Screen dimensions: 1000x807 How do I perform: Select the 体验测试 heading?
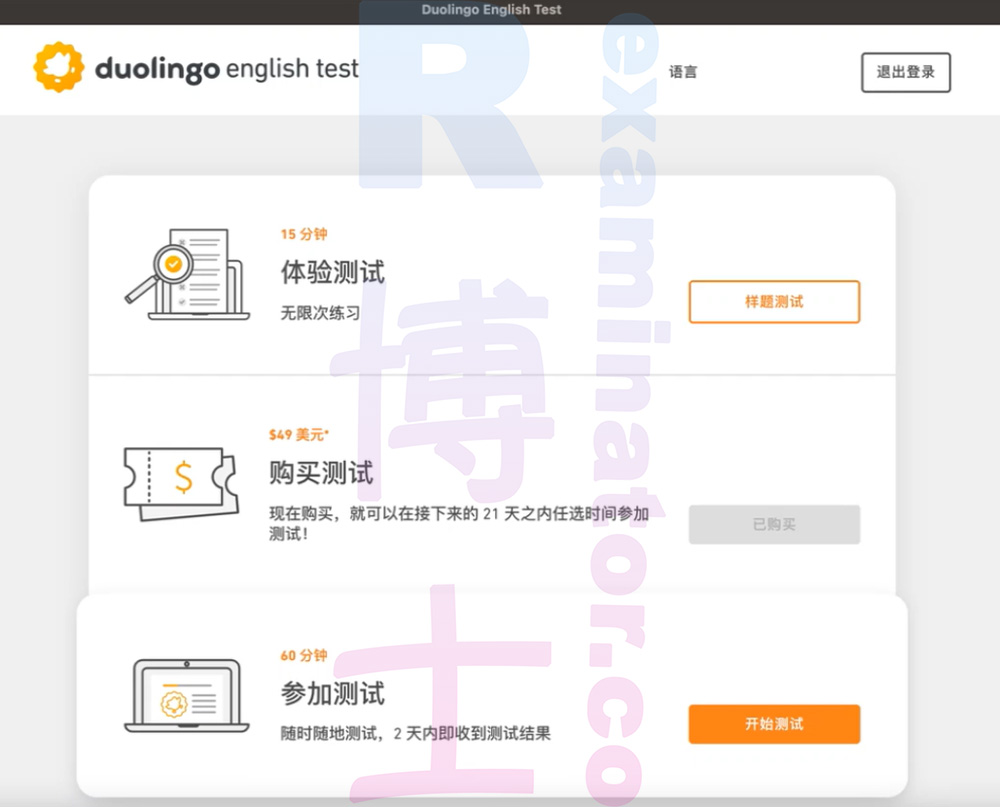click(333, 272)
